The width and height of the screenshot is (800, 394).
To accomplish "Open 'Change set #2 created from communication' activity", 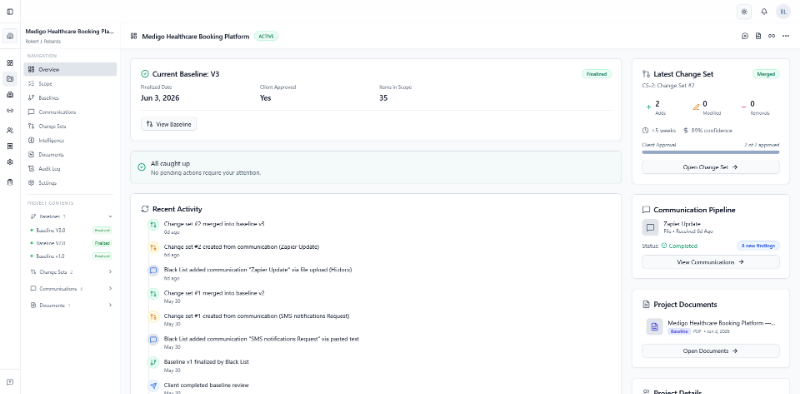I will pos(241,247).
